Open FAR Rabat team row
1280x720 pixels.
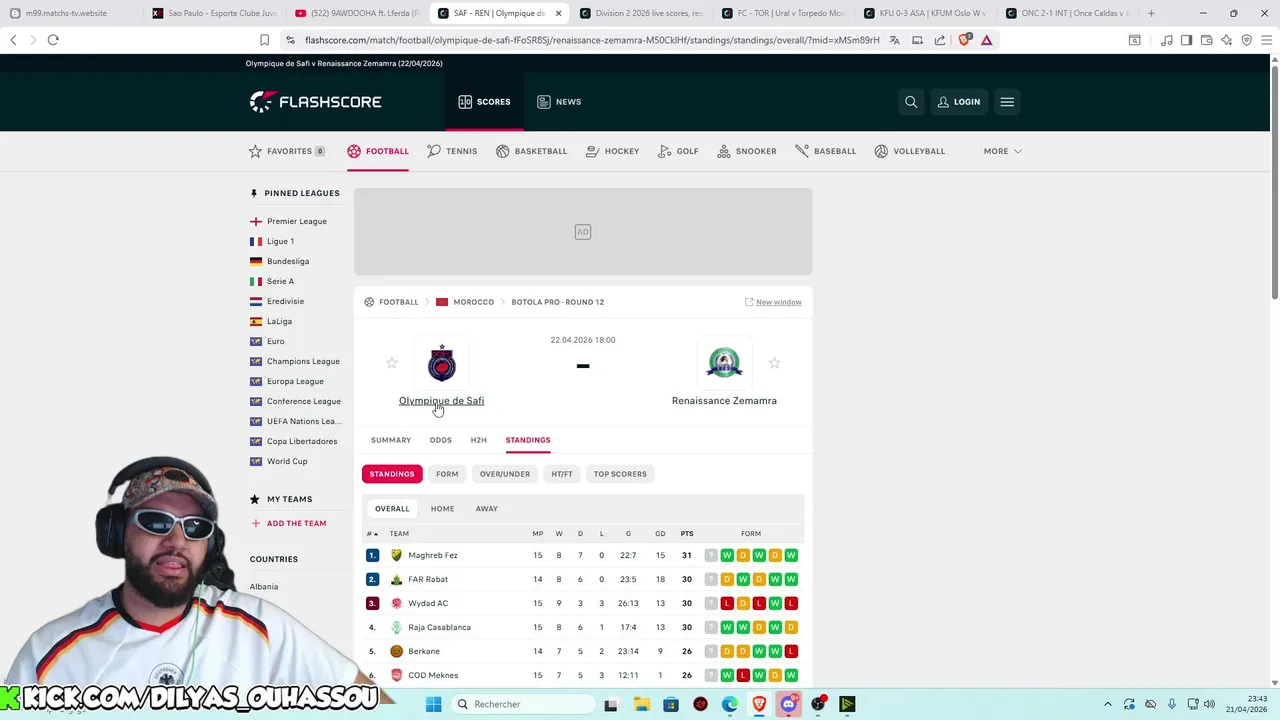point(583,579)
